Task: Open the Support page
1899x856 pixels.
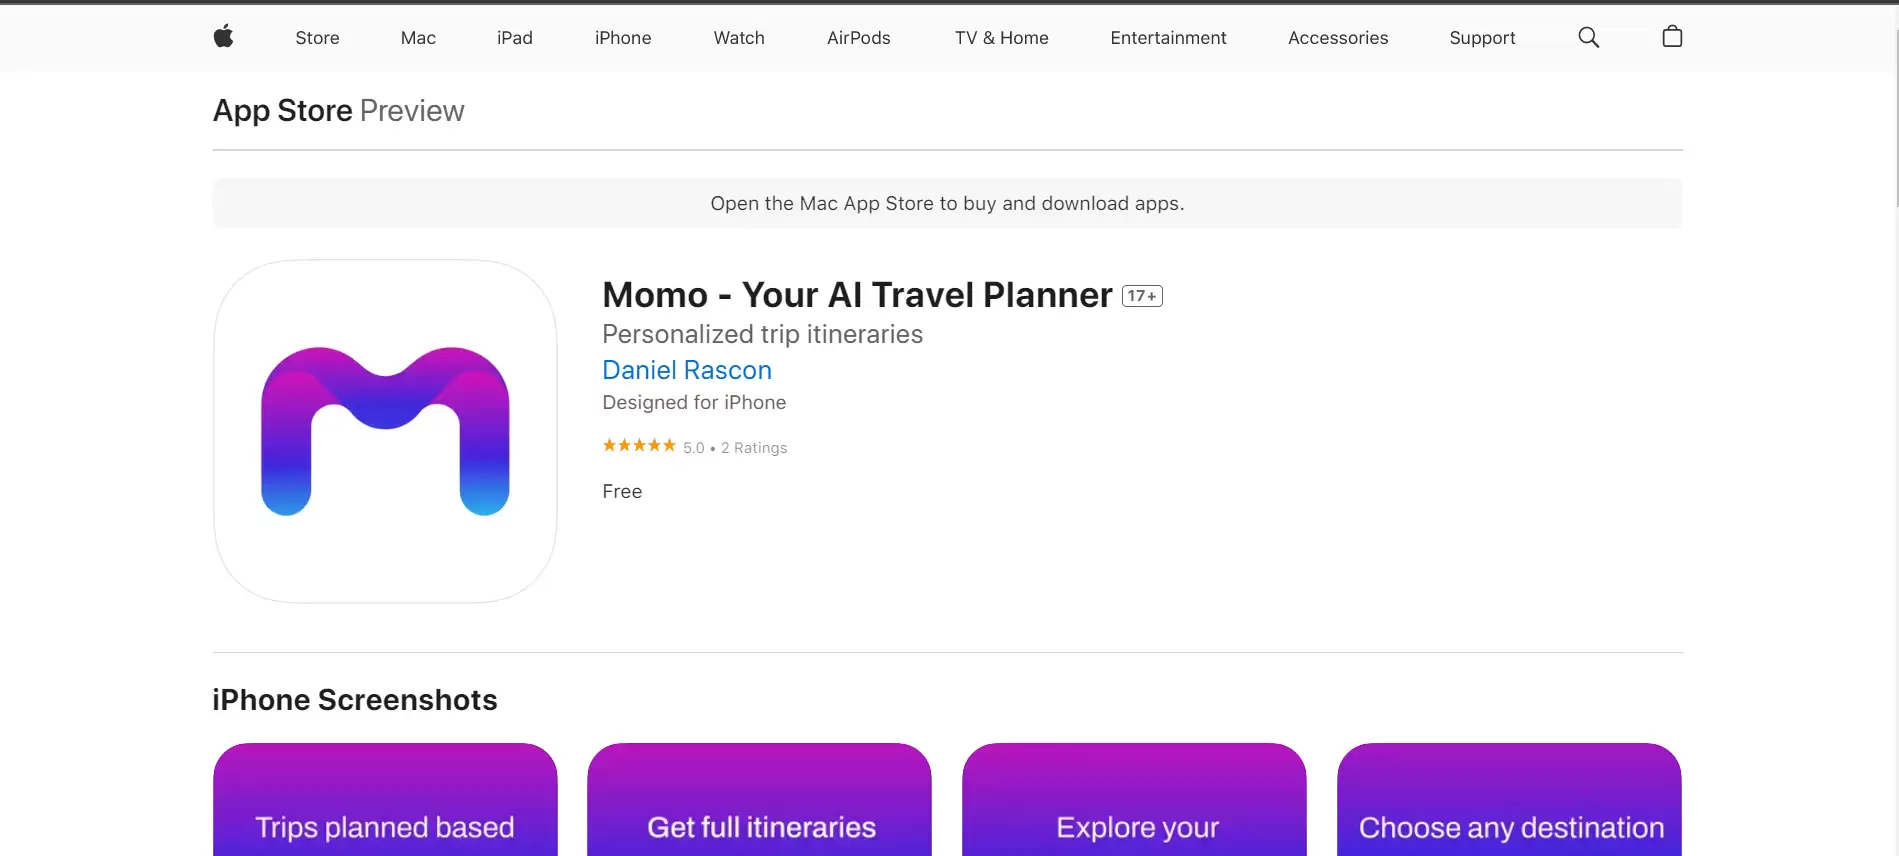Action: pyautogui.click(x=1482, y=37)
